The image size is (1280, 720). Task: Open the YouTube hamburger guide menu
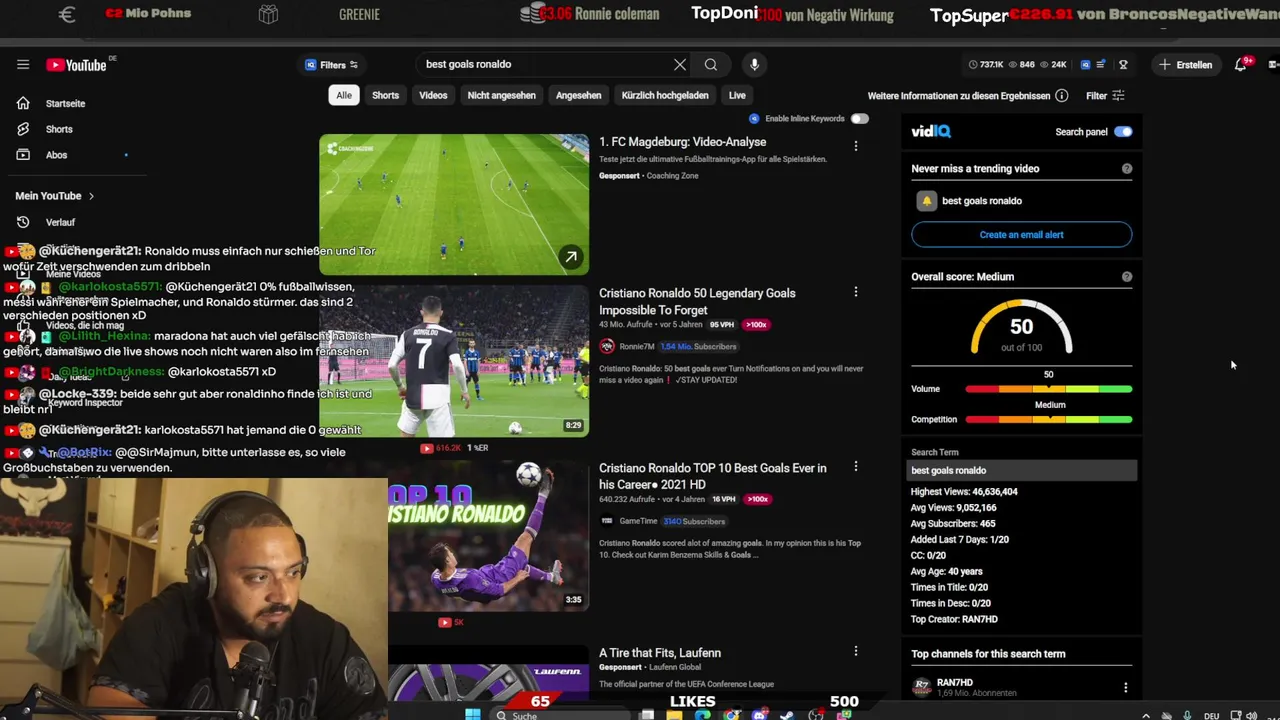point(23,65)
